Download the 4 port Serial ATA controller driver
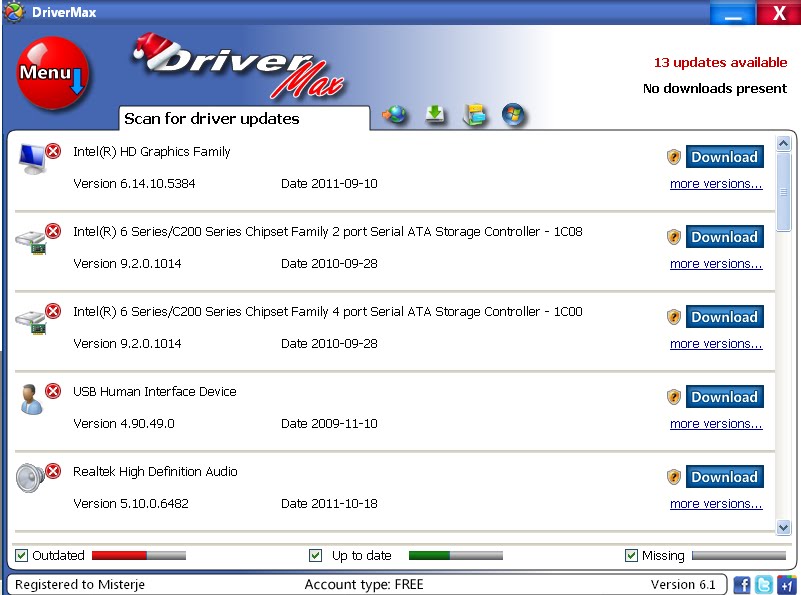 coord(724,317)
